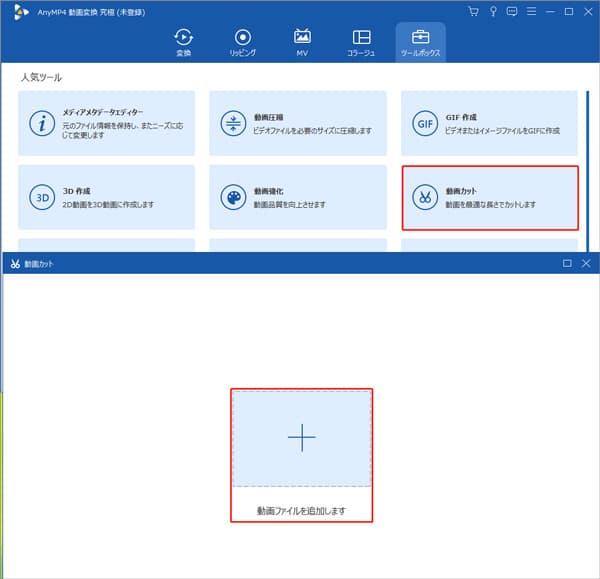This screenshot has width=600, height=579.
Task: Click the shopping cart icon
Action: tap(473, 11)
